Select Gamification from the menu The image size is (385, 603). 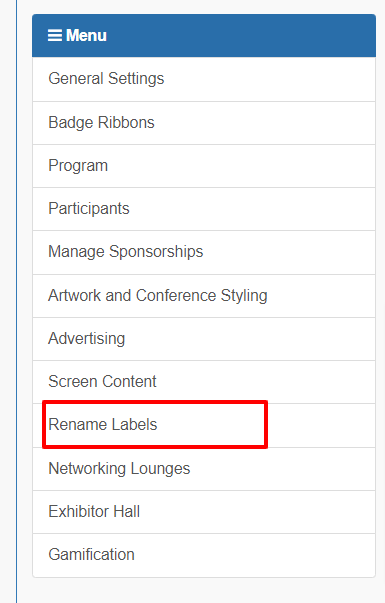click(x=204, y=555)
